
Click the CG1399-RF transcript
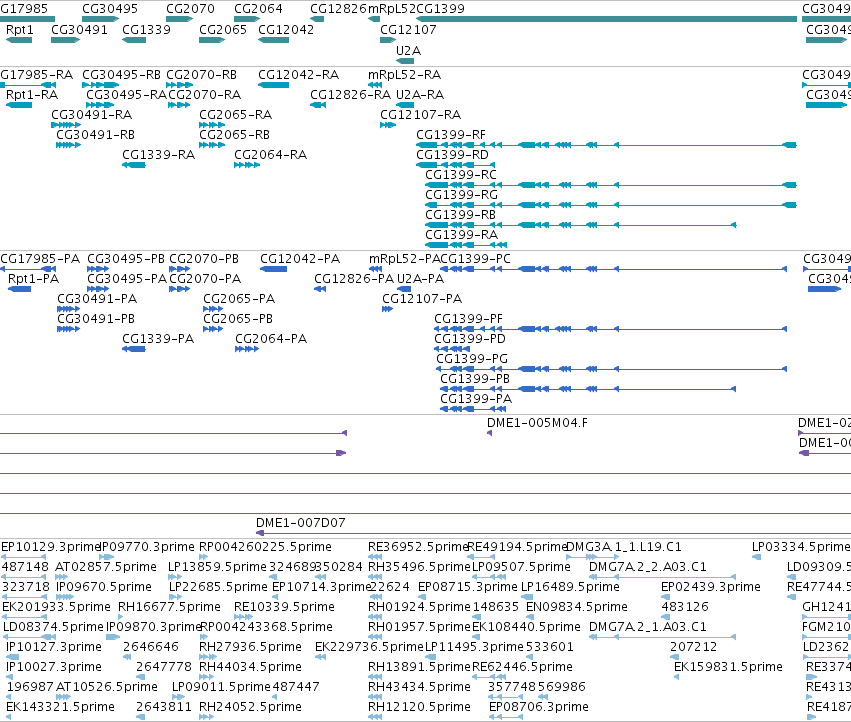click(x=606, y=145)
